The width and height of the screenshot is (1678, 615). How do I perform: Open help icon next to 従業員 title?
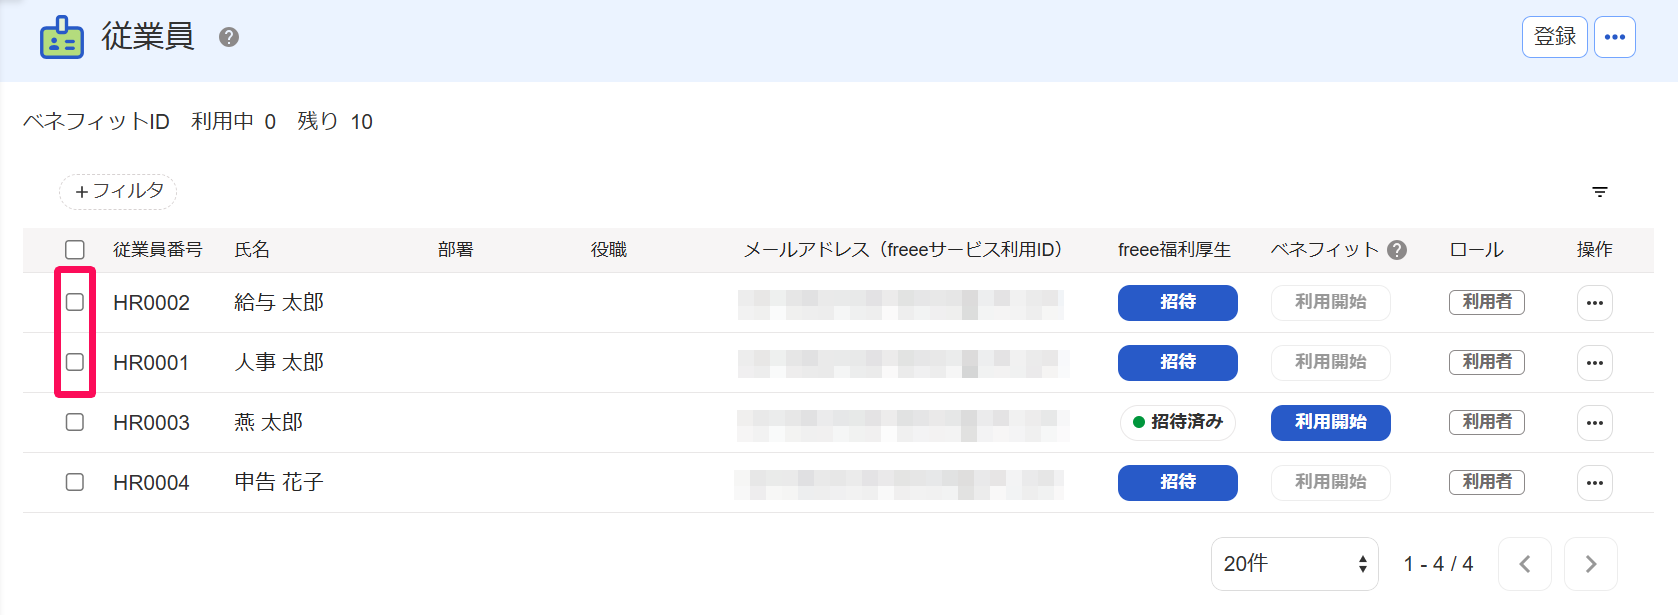pos(229,37)
